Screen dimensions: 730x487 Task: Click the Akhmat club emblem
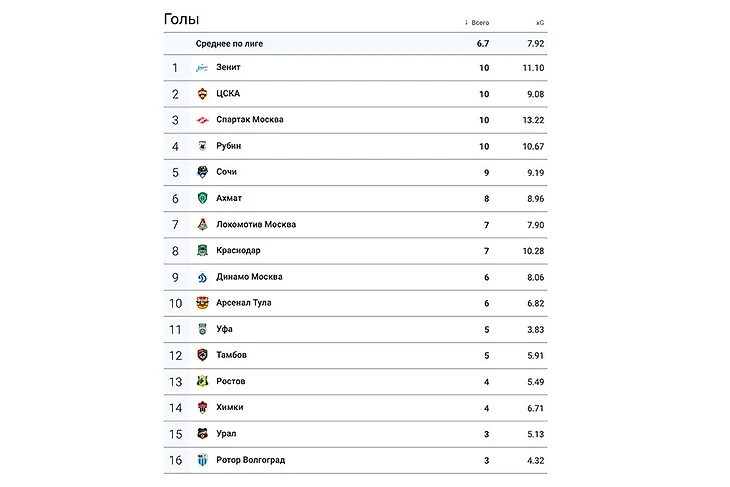(202, 198)
